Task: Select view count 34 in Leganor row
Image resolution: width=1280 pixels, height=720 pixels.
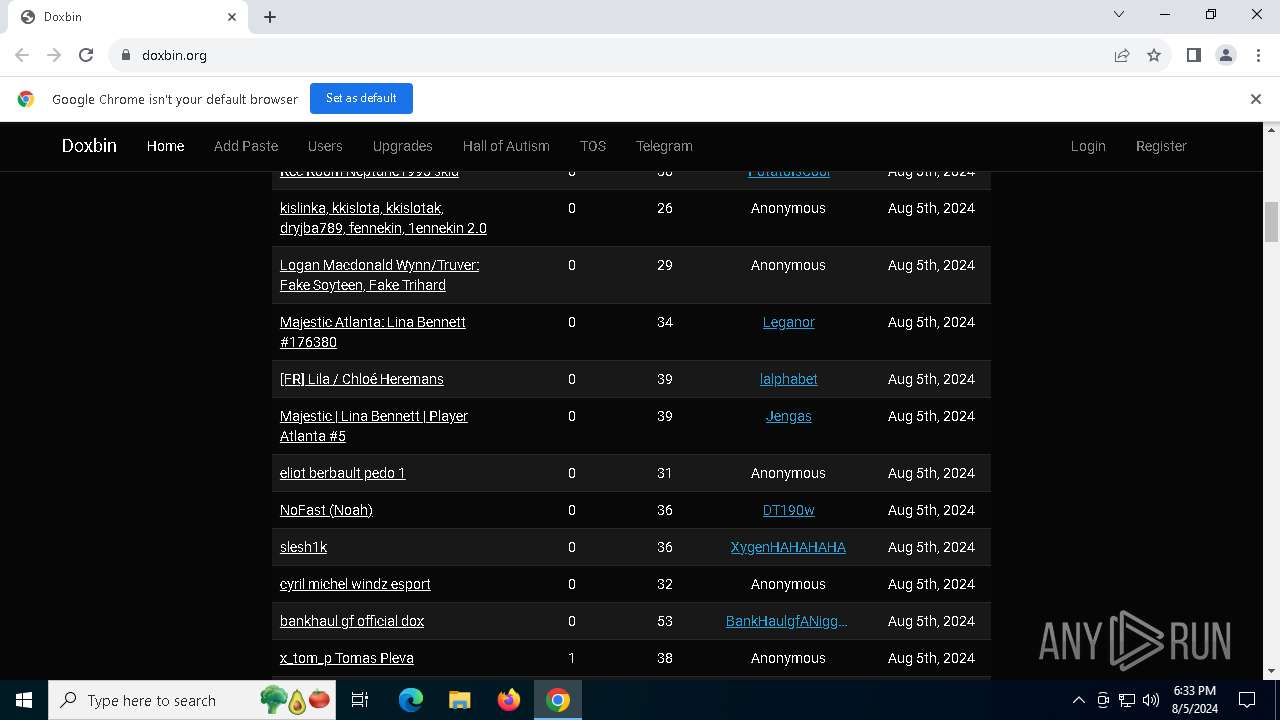Action: [x=665, y=322]
